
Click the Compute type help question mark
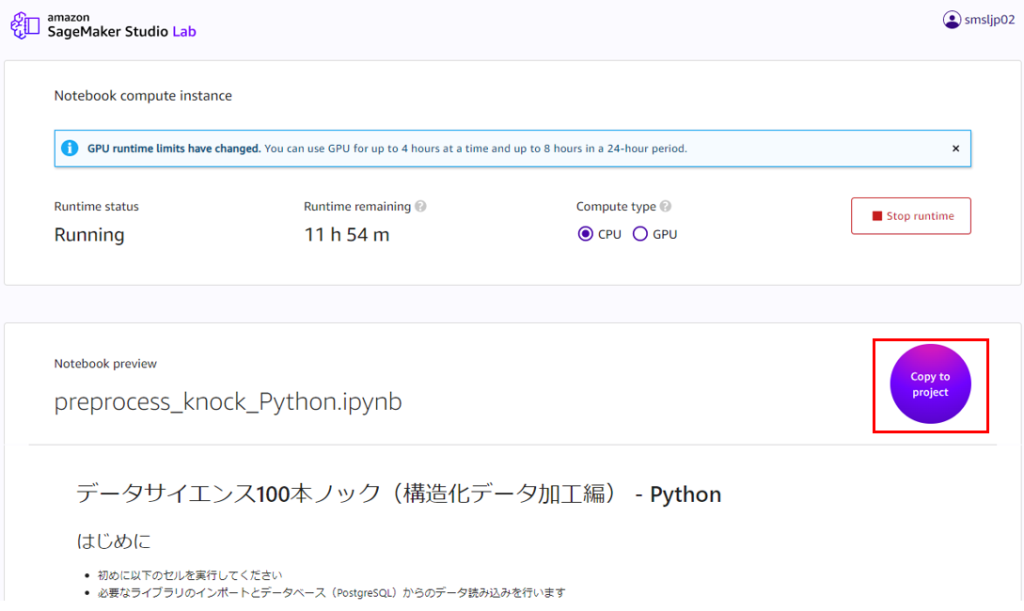(x=666, y=206)
